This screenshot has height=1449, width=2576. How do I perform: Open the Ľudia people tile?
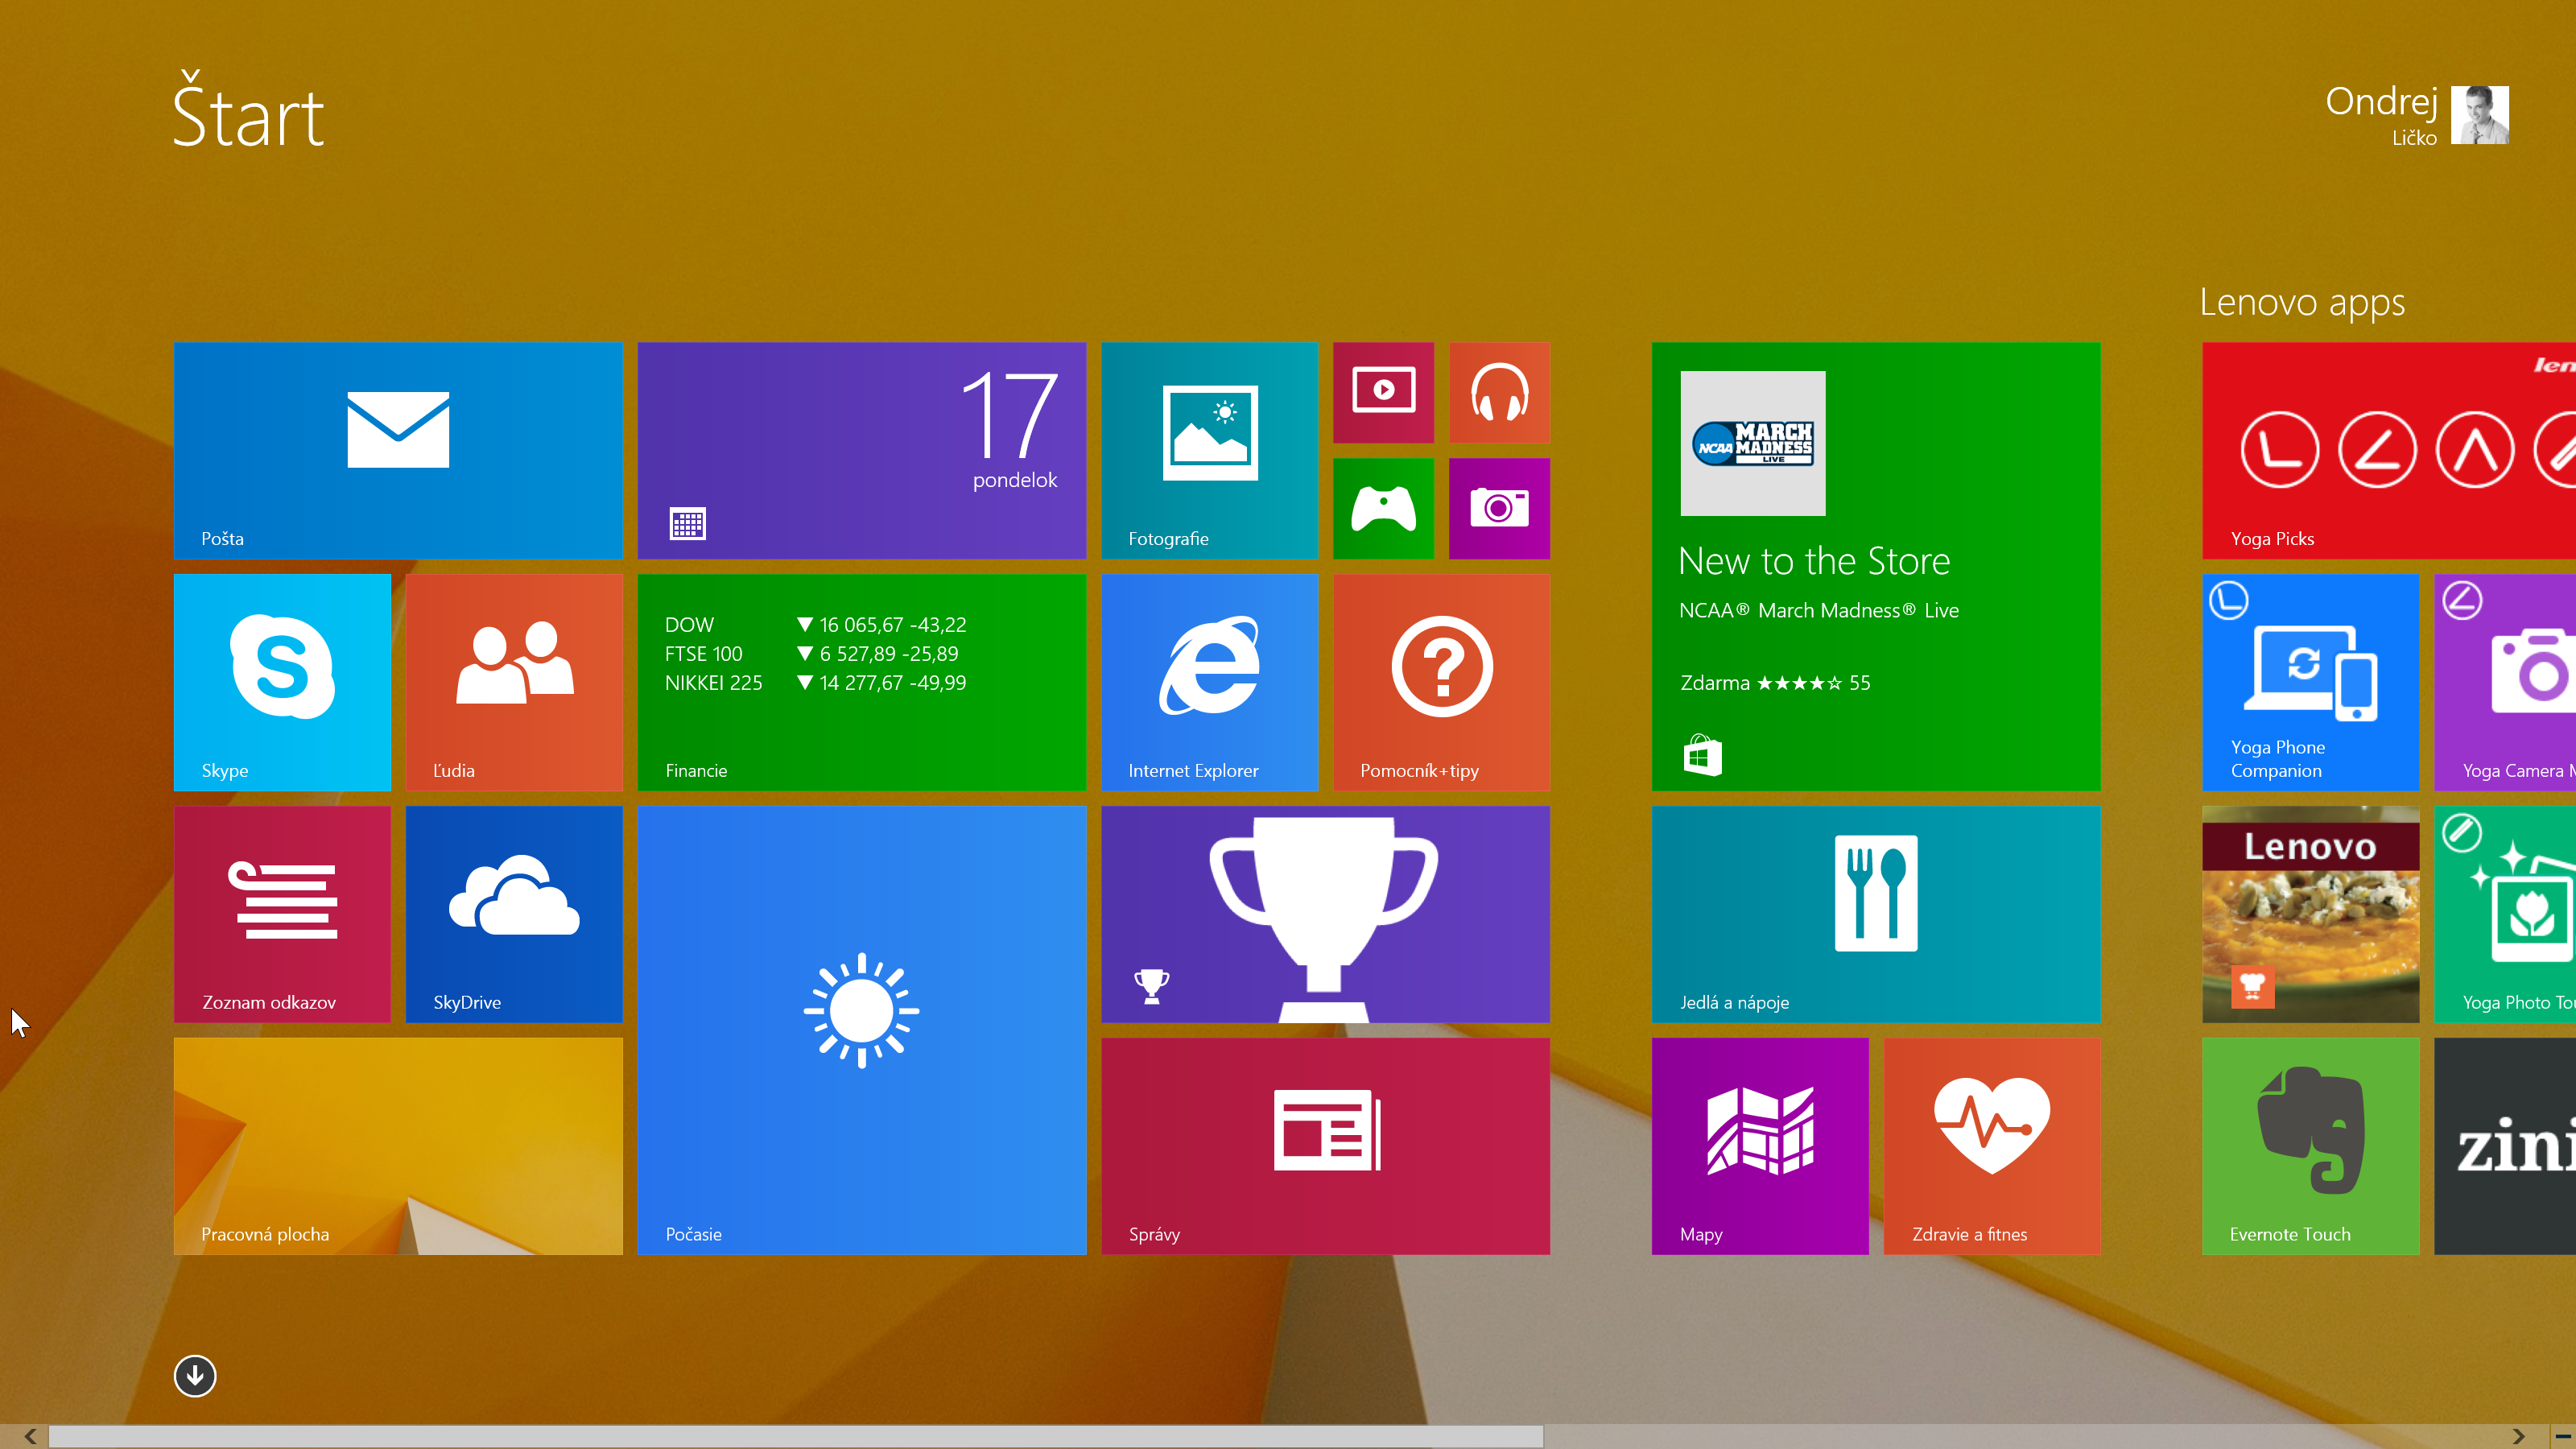(514, 682)
